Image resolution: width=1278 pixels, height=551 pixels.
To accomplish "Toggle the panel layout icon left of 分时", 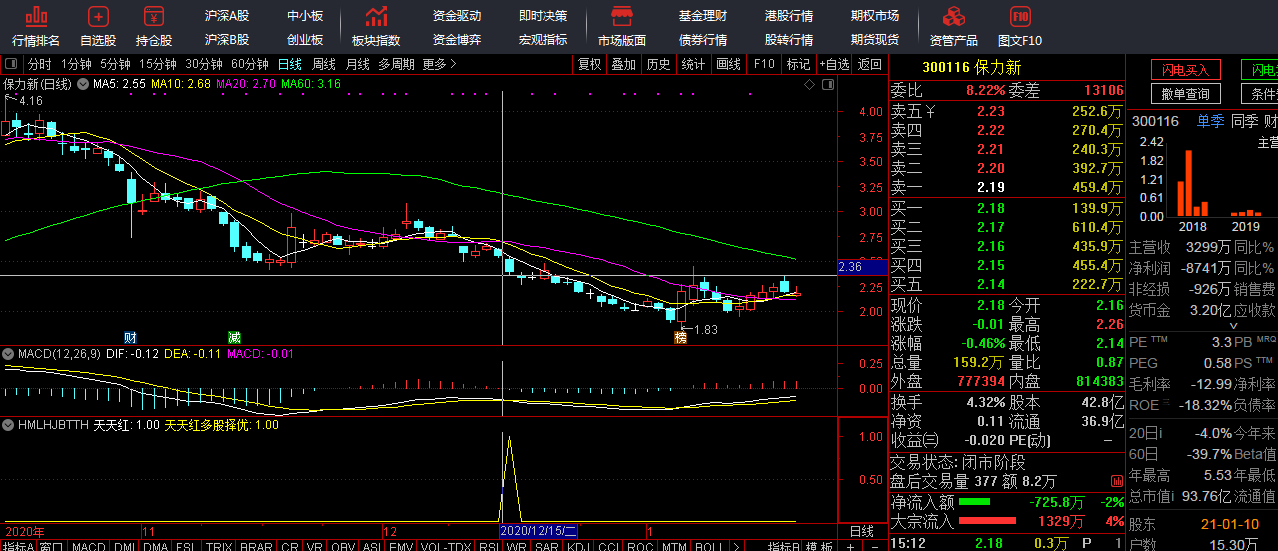I will coord(14,64).
